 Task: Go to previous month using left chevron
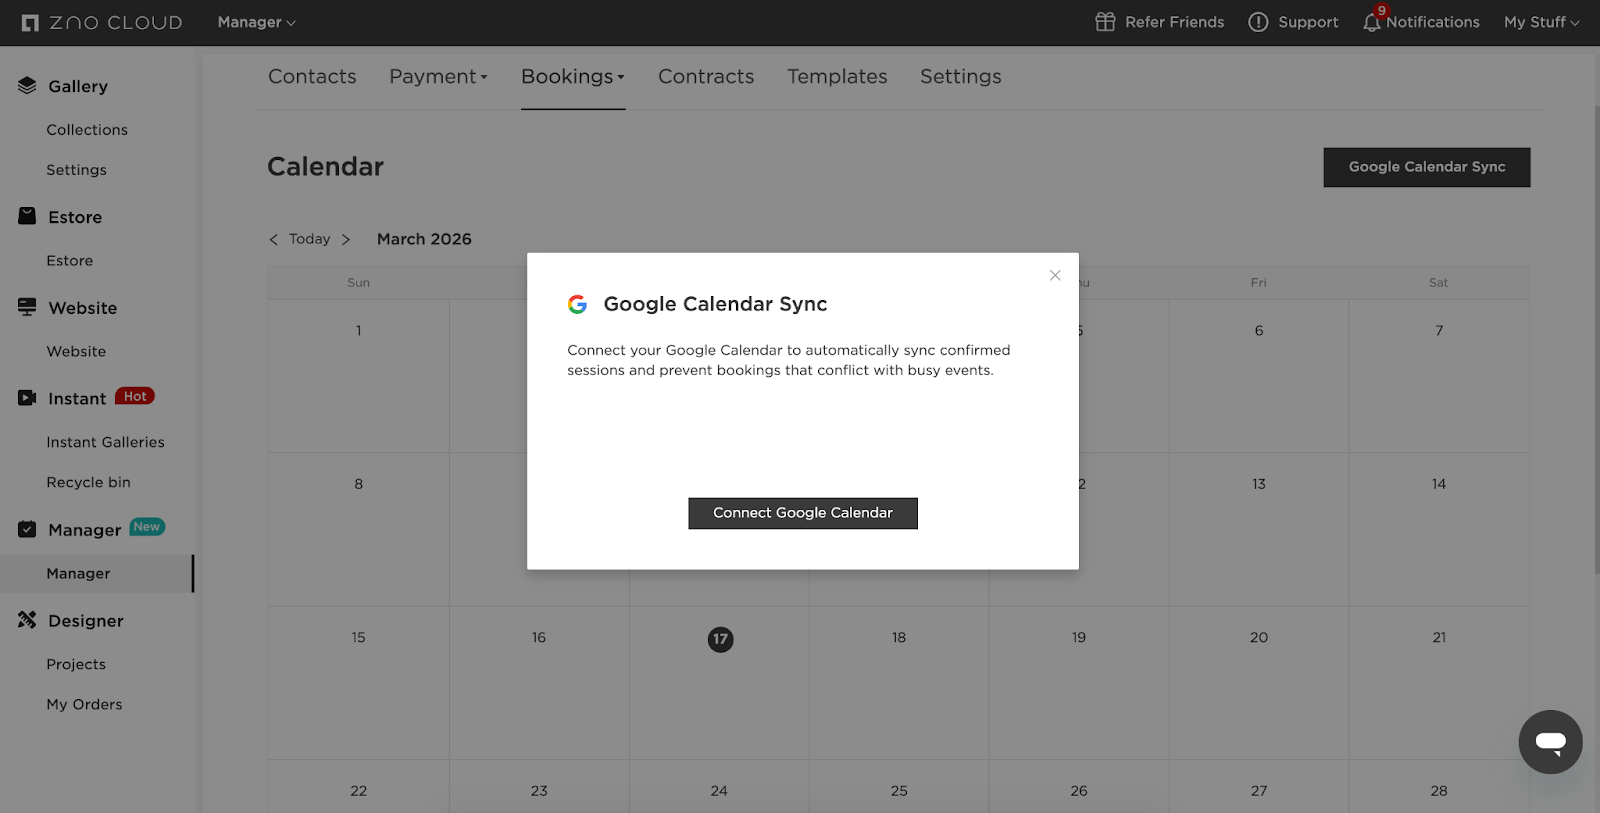pos(274,239)
